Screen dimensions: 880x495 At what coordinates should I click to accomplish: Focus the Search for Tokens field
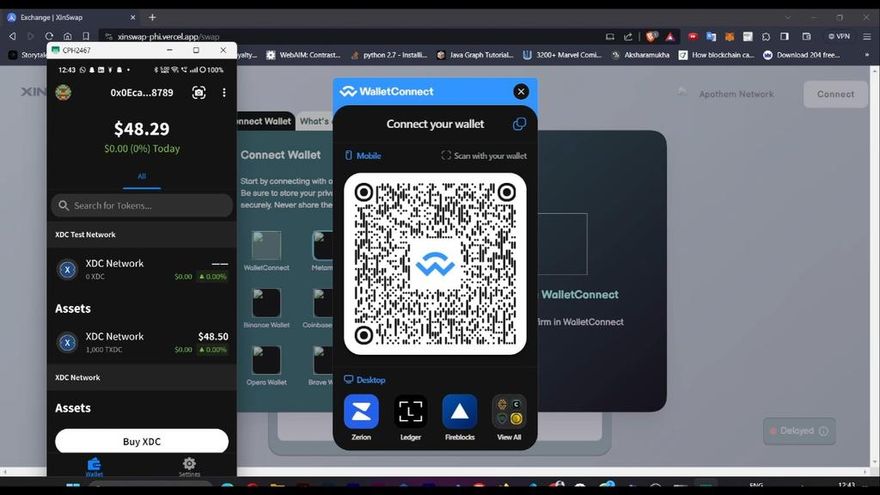141,205
